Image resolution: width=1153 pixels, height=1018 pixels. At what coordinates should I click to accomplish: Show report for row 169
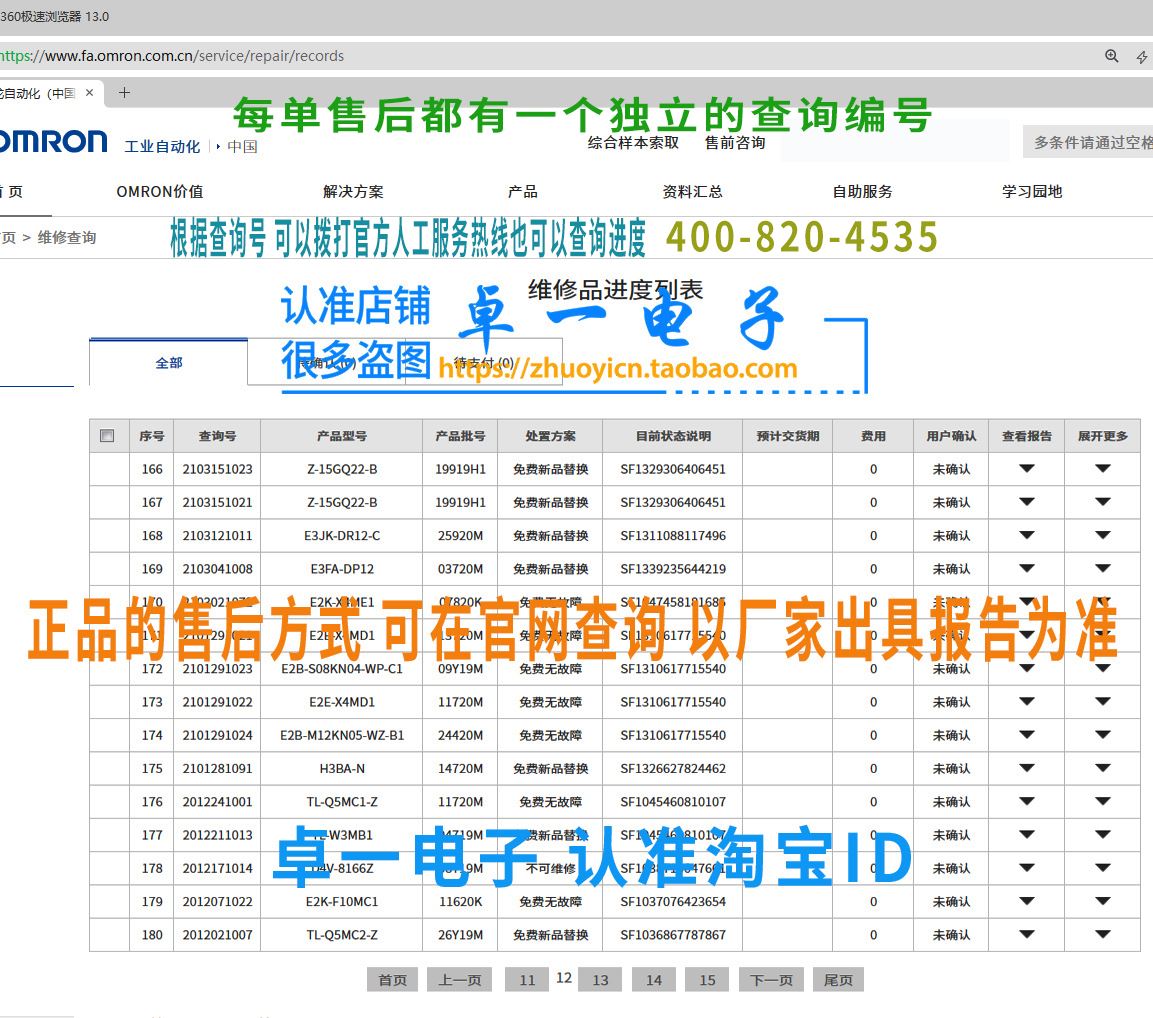pyautogui.click(x=1027, y=569)
